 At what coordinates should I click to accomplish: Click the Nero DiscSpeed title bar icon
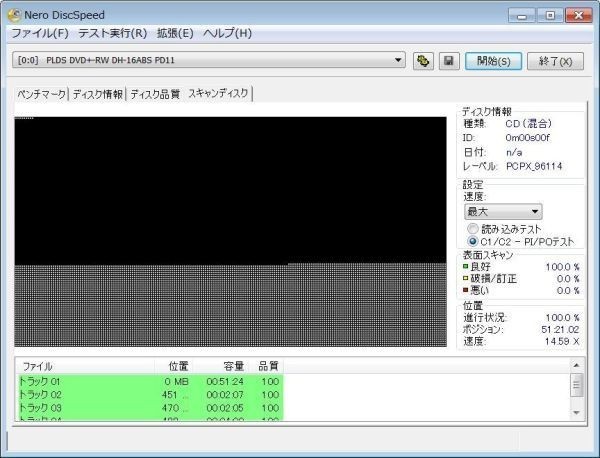point(14,15)
